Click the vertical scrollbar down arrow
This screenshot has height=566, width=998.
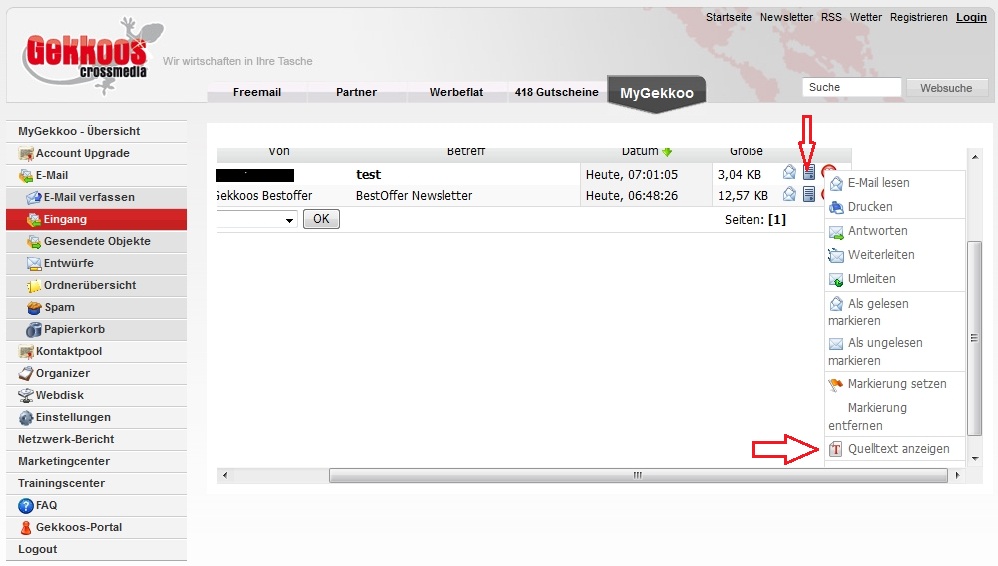point(974,458)
